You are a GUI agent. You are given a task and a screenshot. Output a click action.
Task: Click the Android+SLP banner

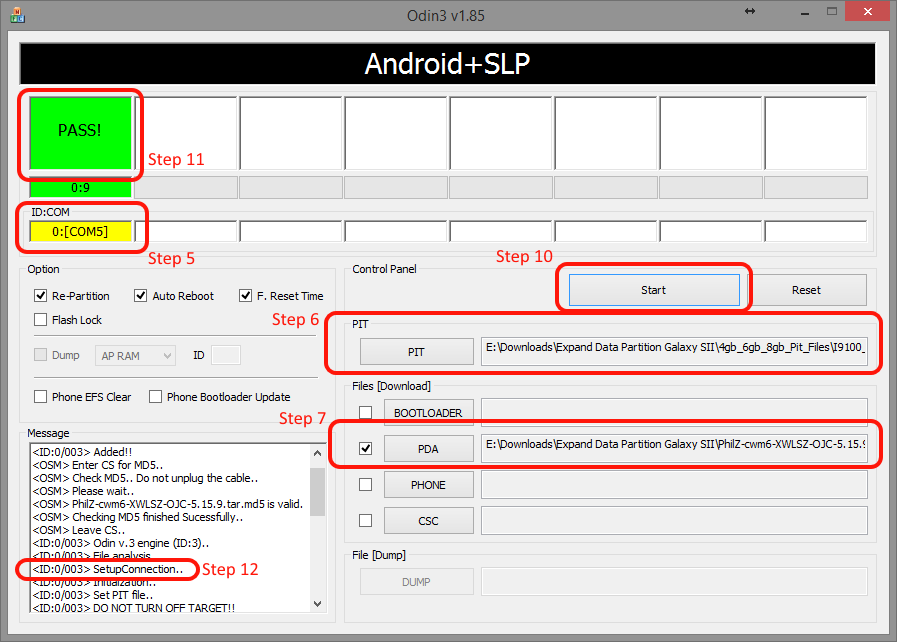point(447,64)
